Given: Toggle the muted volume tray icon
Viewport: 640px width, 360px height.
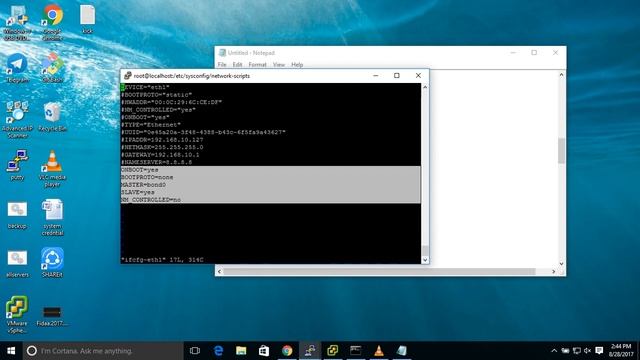Looking at the screenshot, I should (588, 351).
